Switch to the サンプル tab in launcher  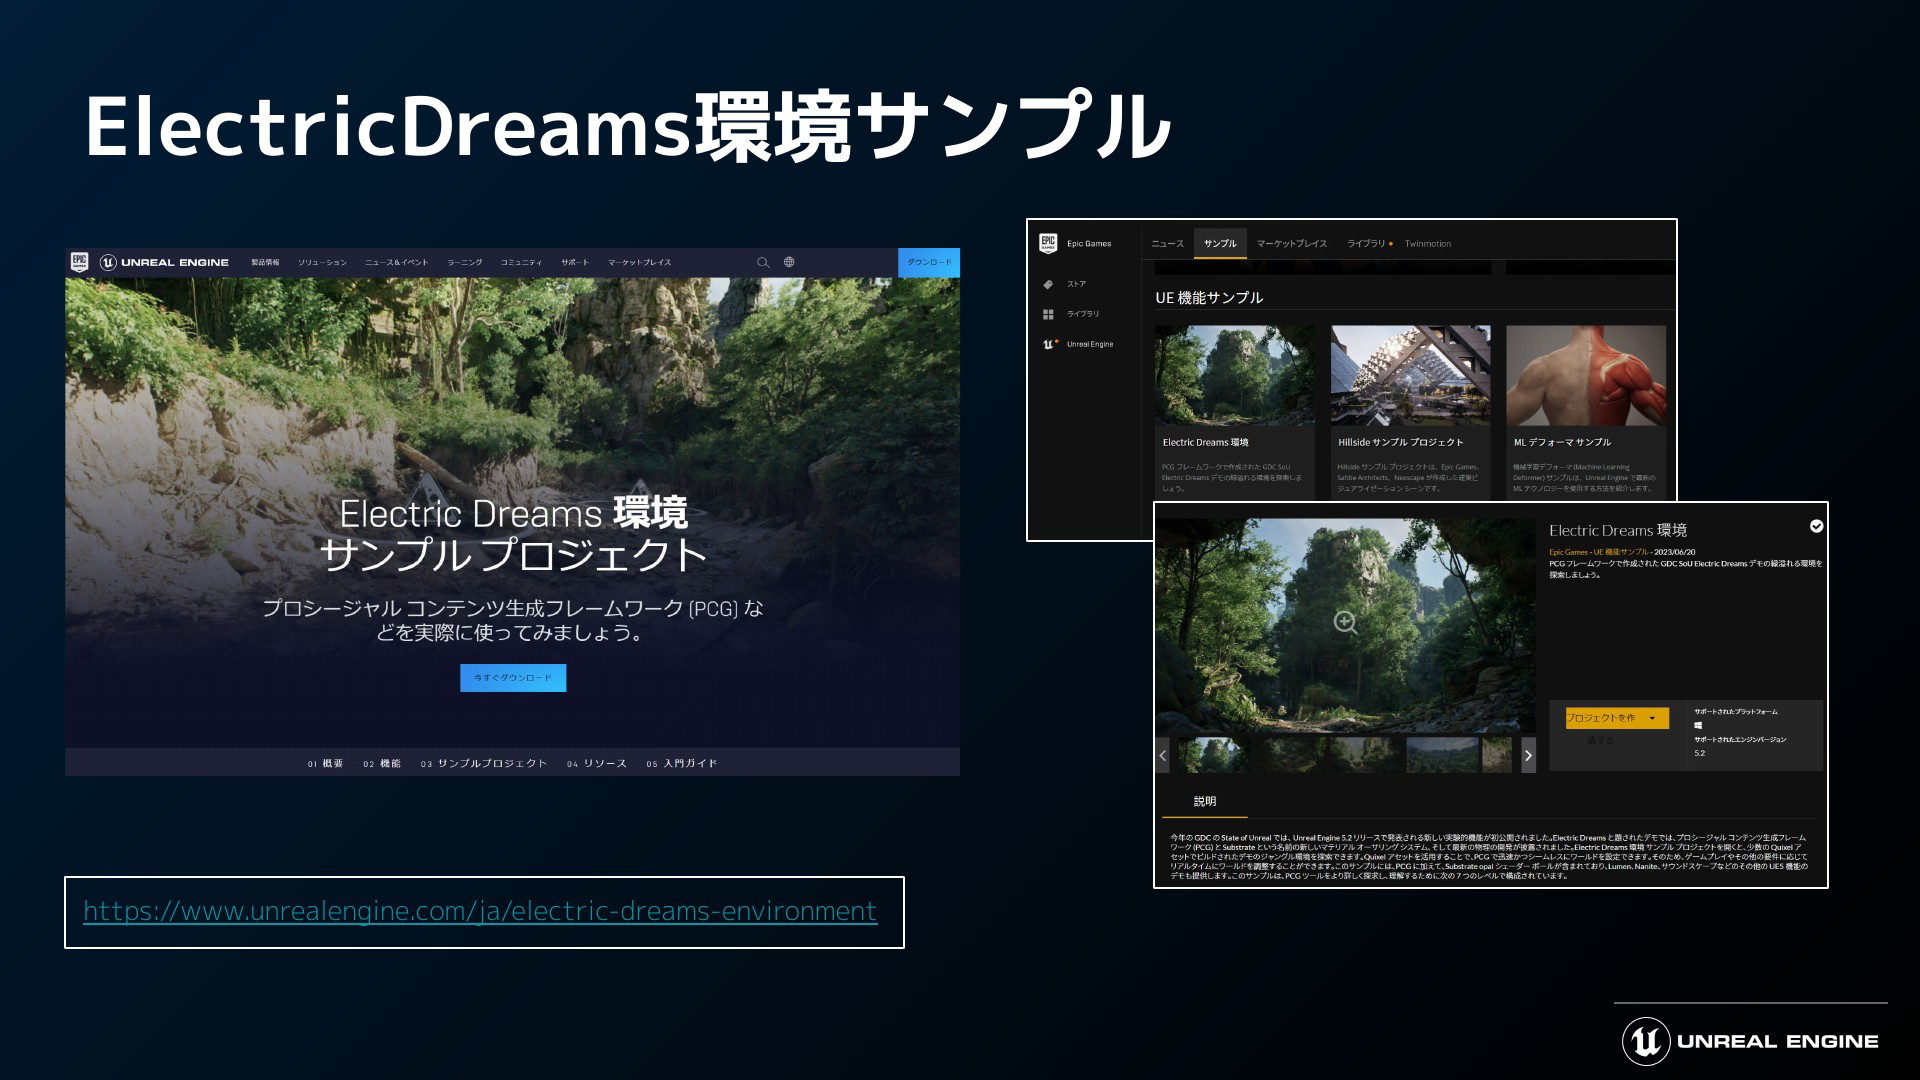pyautogui.click(x=1220, y=243)
